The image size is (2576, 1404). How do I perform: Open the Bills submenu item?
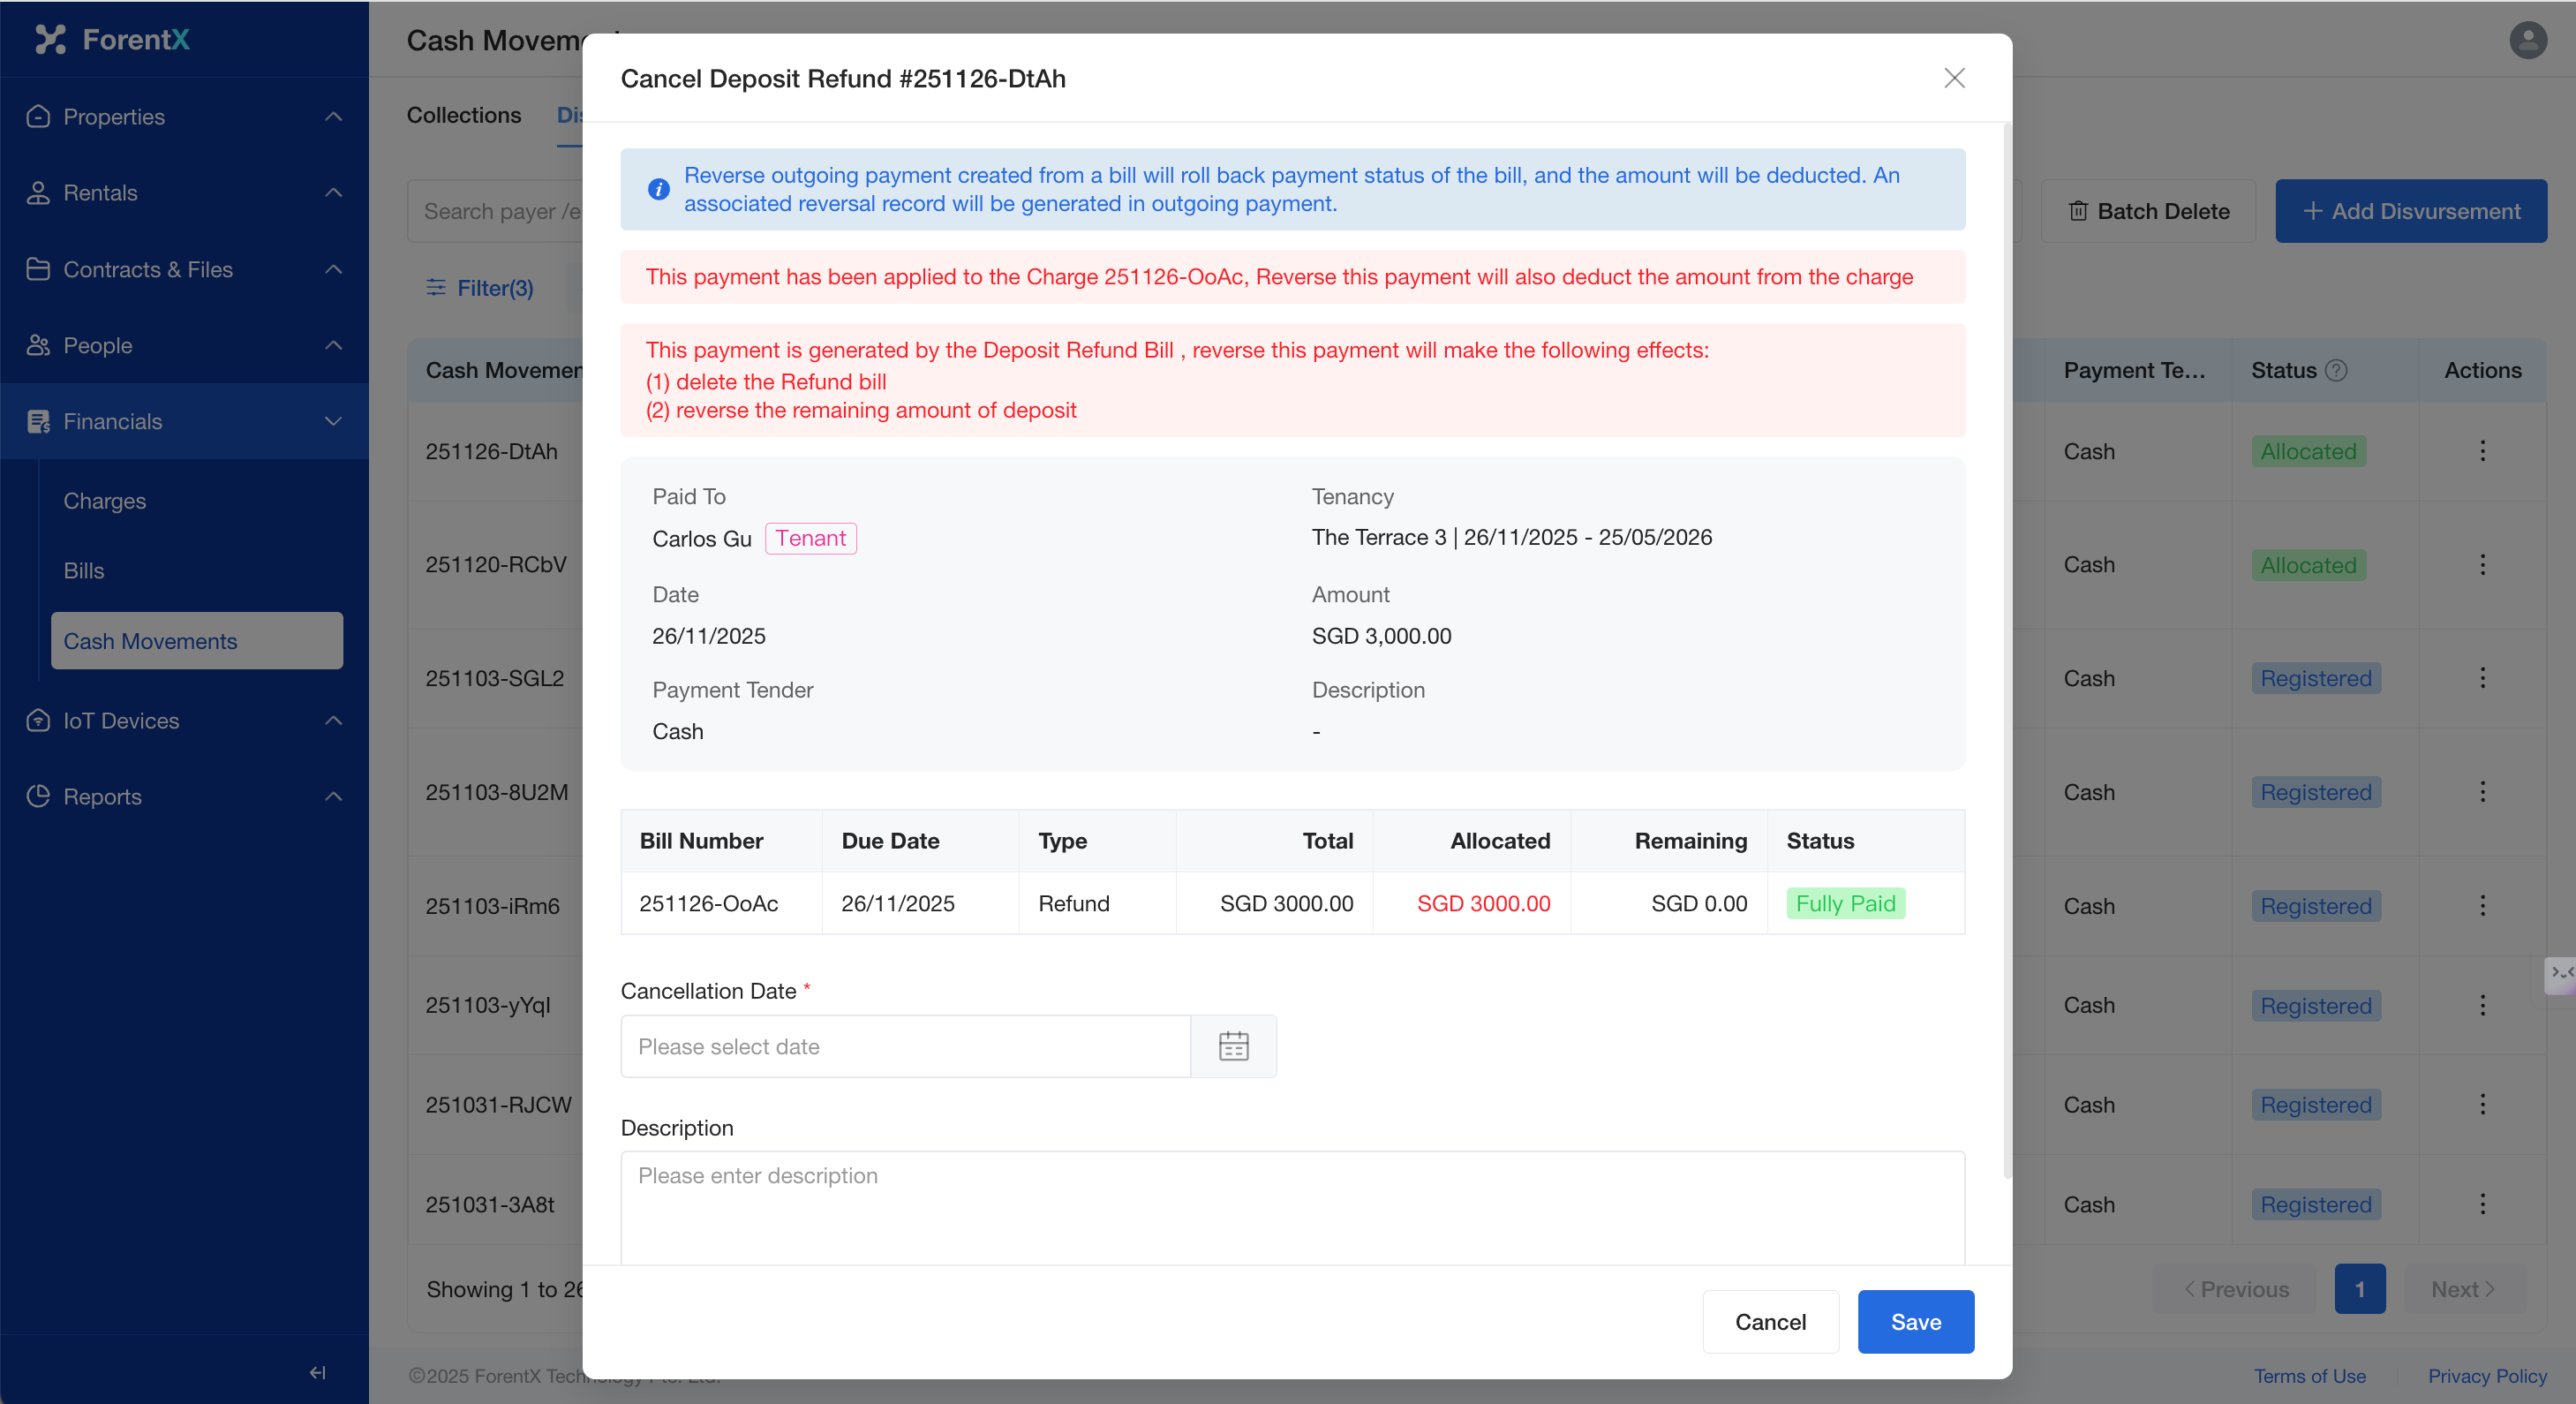83,570
